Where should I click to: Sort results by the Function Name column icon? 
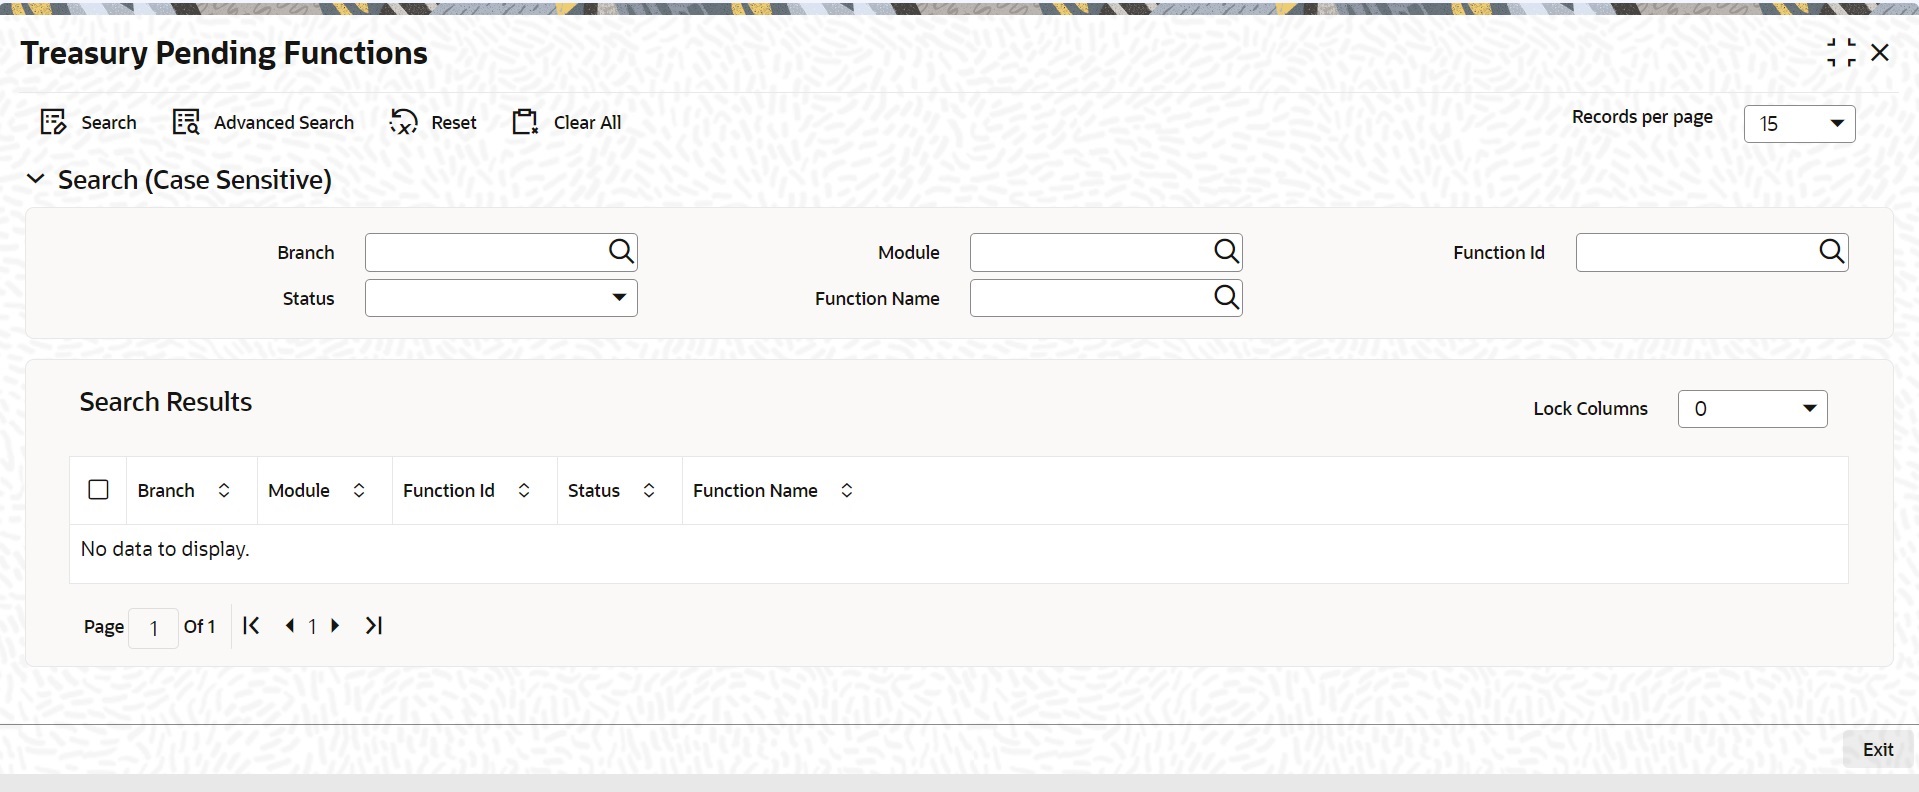[847, 490]
